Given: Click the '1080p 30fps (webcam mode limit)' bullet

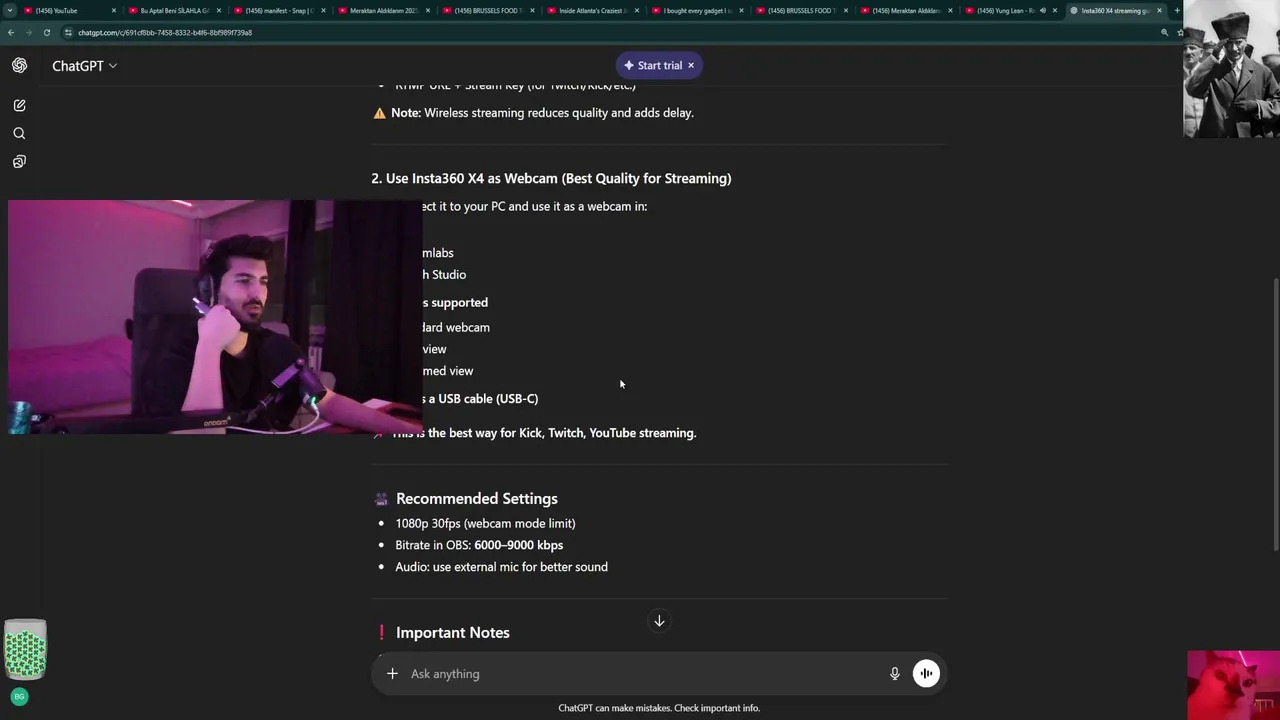Looking at the screenshot, I should 485,523.
